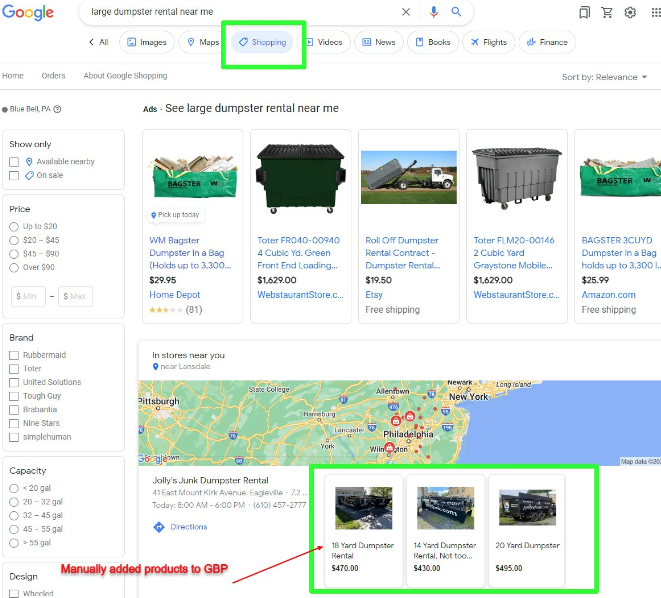Click the $ Min price field
This screenshot has width=661, height=598.
(28, 296)
